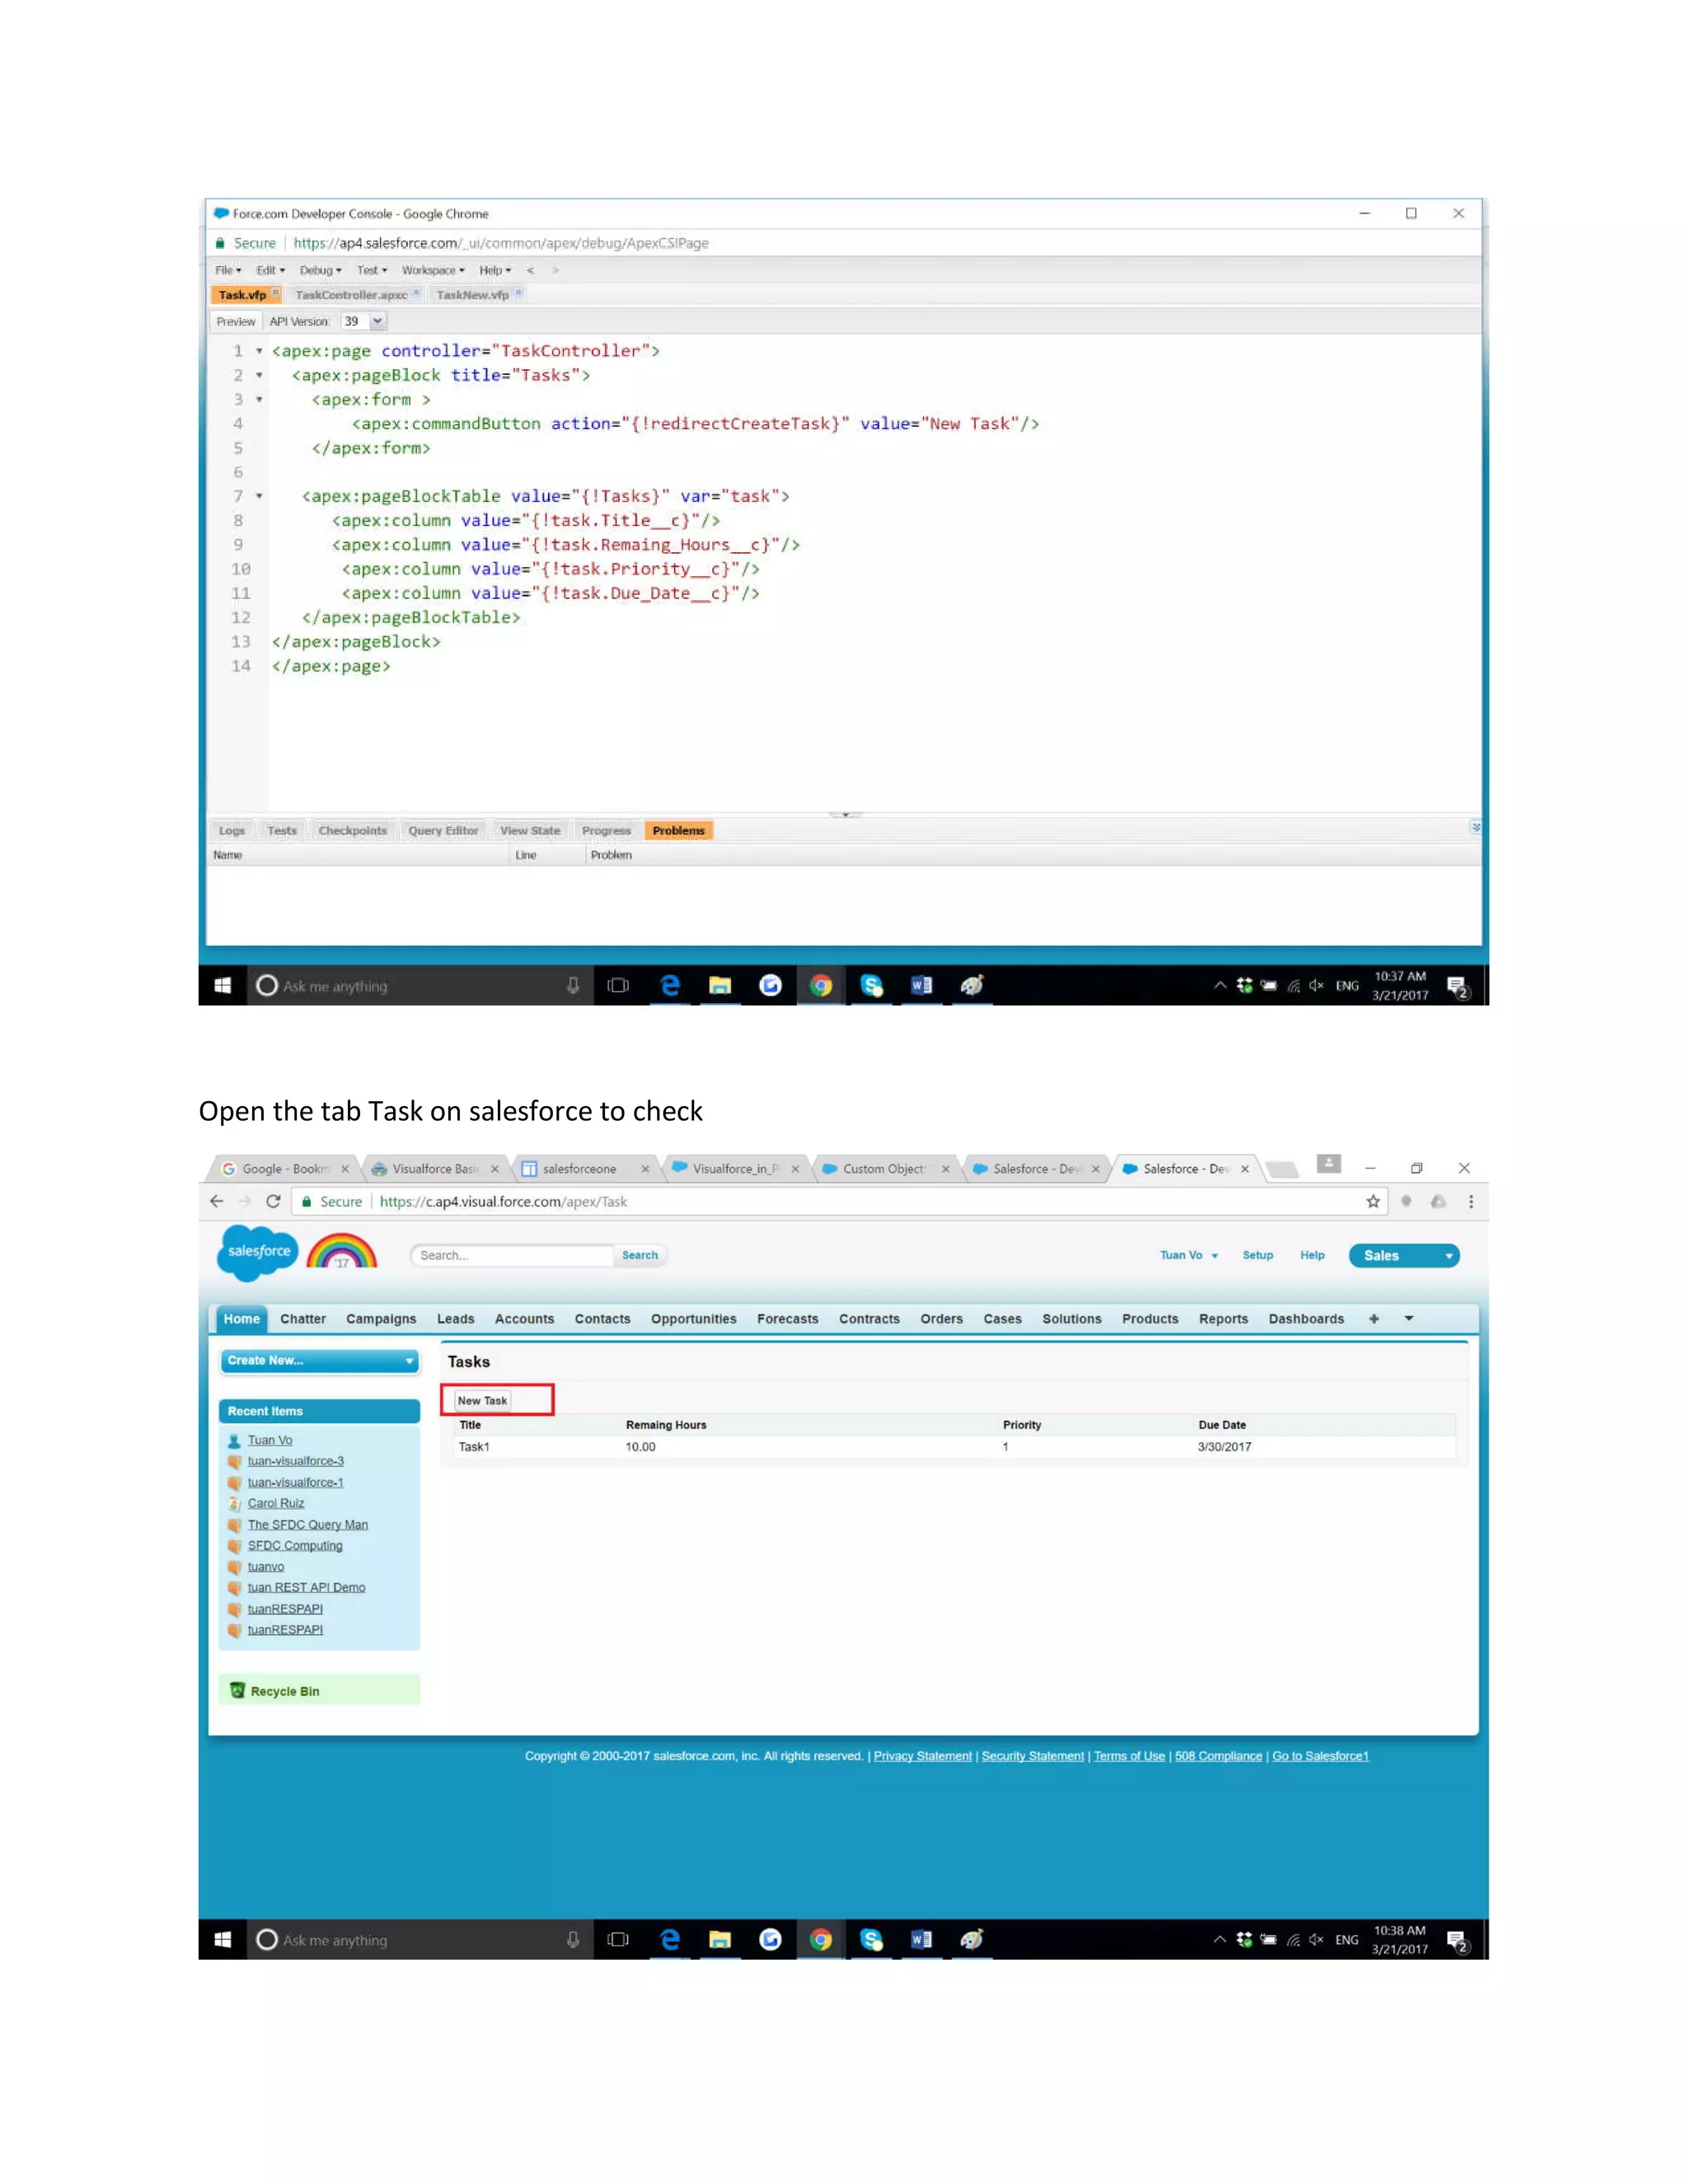Open the Checkpoints panel tab

352,830
